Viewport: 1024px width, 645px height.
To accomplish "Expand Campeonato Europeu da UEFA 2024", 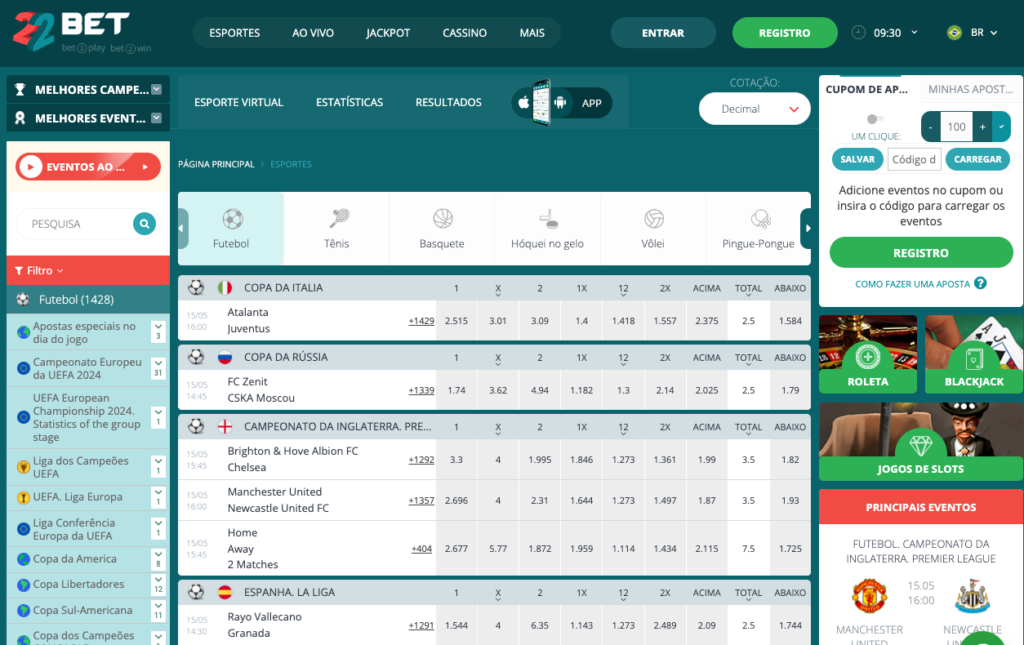I will [x=158, y=368].
